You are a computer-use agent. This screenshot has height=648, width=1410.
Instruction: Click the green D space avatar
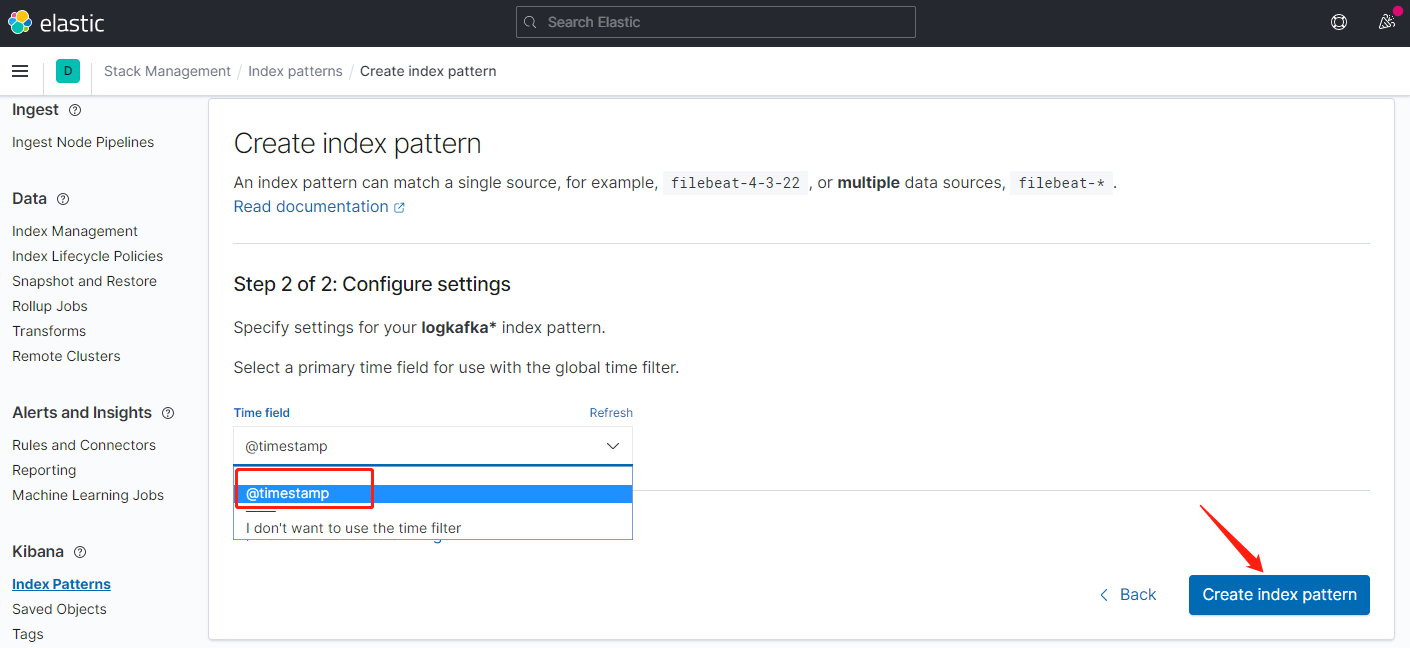coord(68,71)
